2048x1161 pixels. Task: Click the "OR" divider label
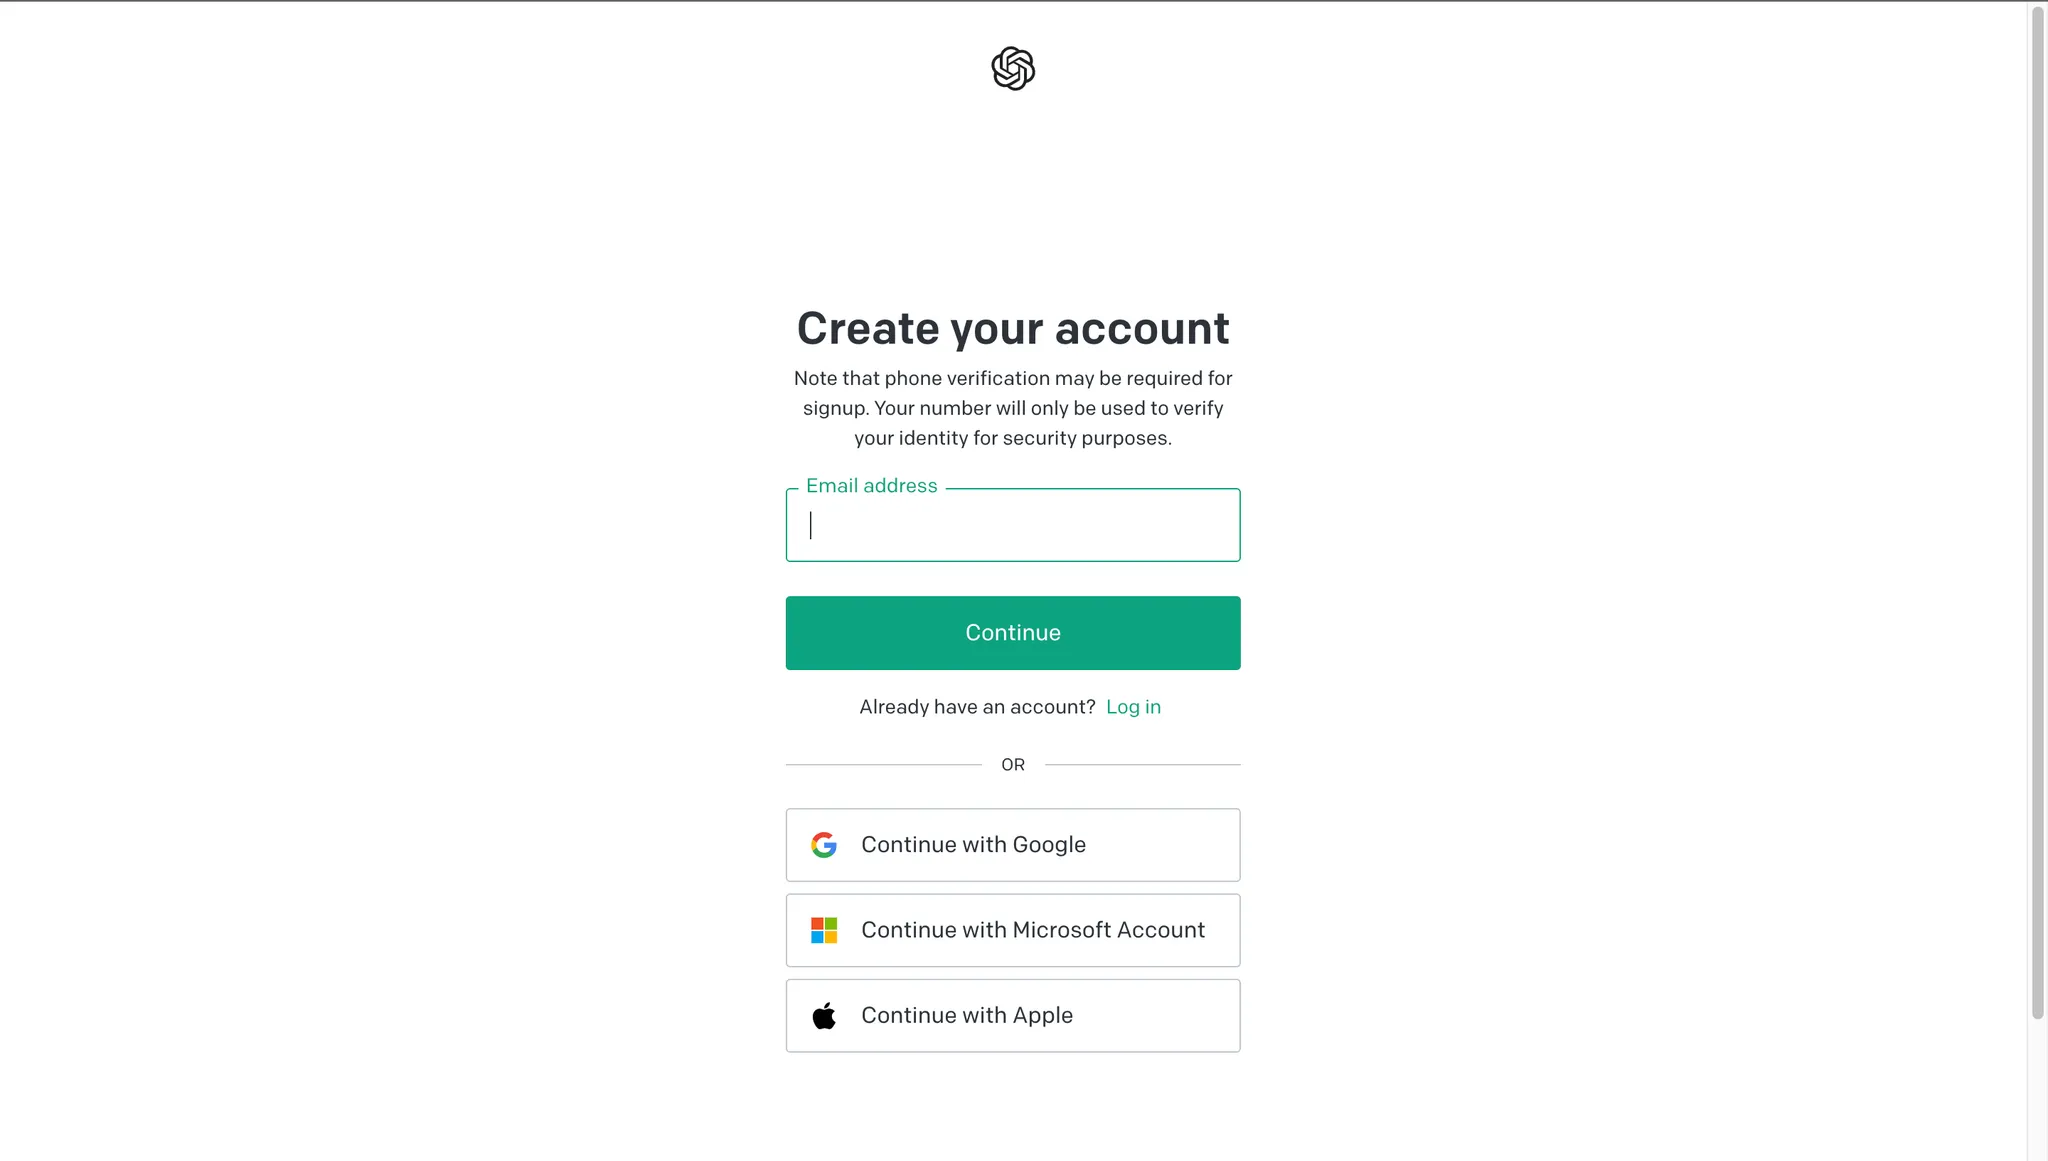1013,765
